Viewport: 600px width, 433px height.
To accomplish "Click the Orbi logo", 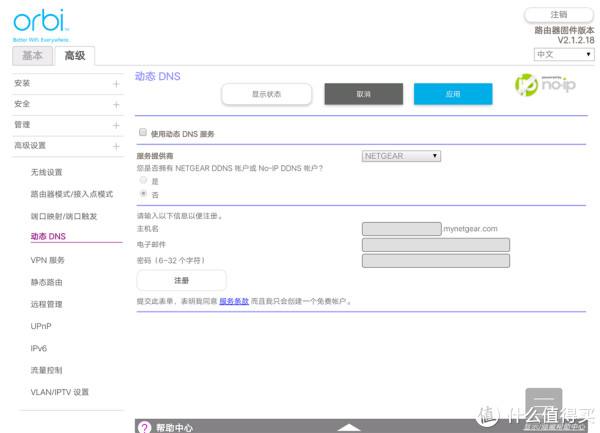I will click(x=36, y=21).
